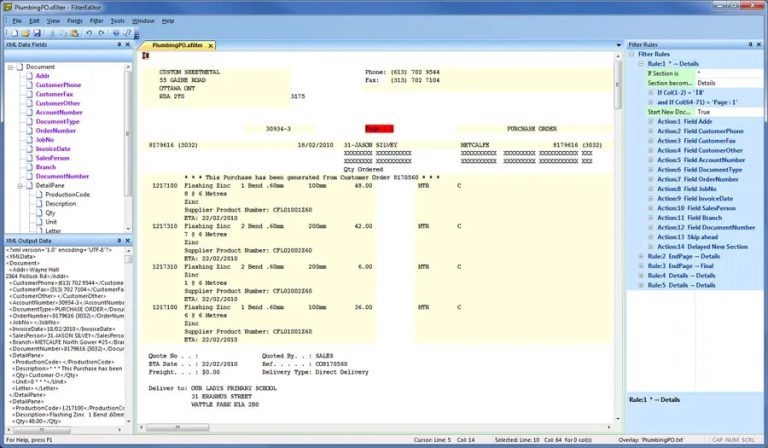Click the Paste clipboard toolbar icon
768x448 pixels.
click(x=74, y=33)
